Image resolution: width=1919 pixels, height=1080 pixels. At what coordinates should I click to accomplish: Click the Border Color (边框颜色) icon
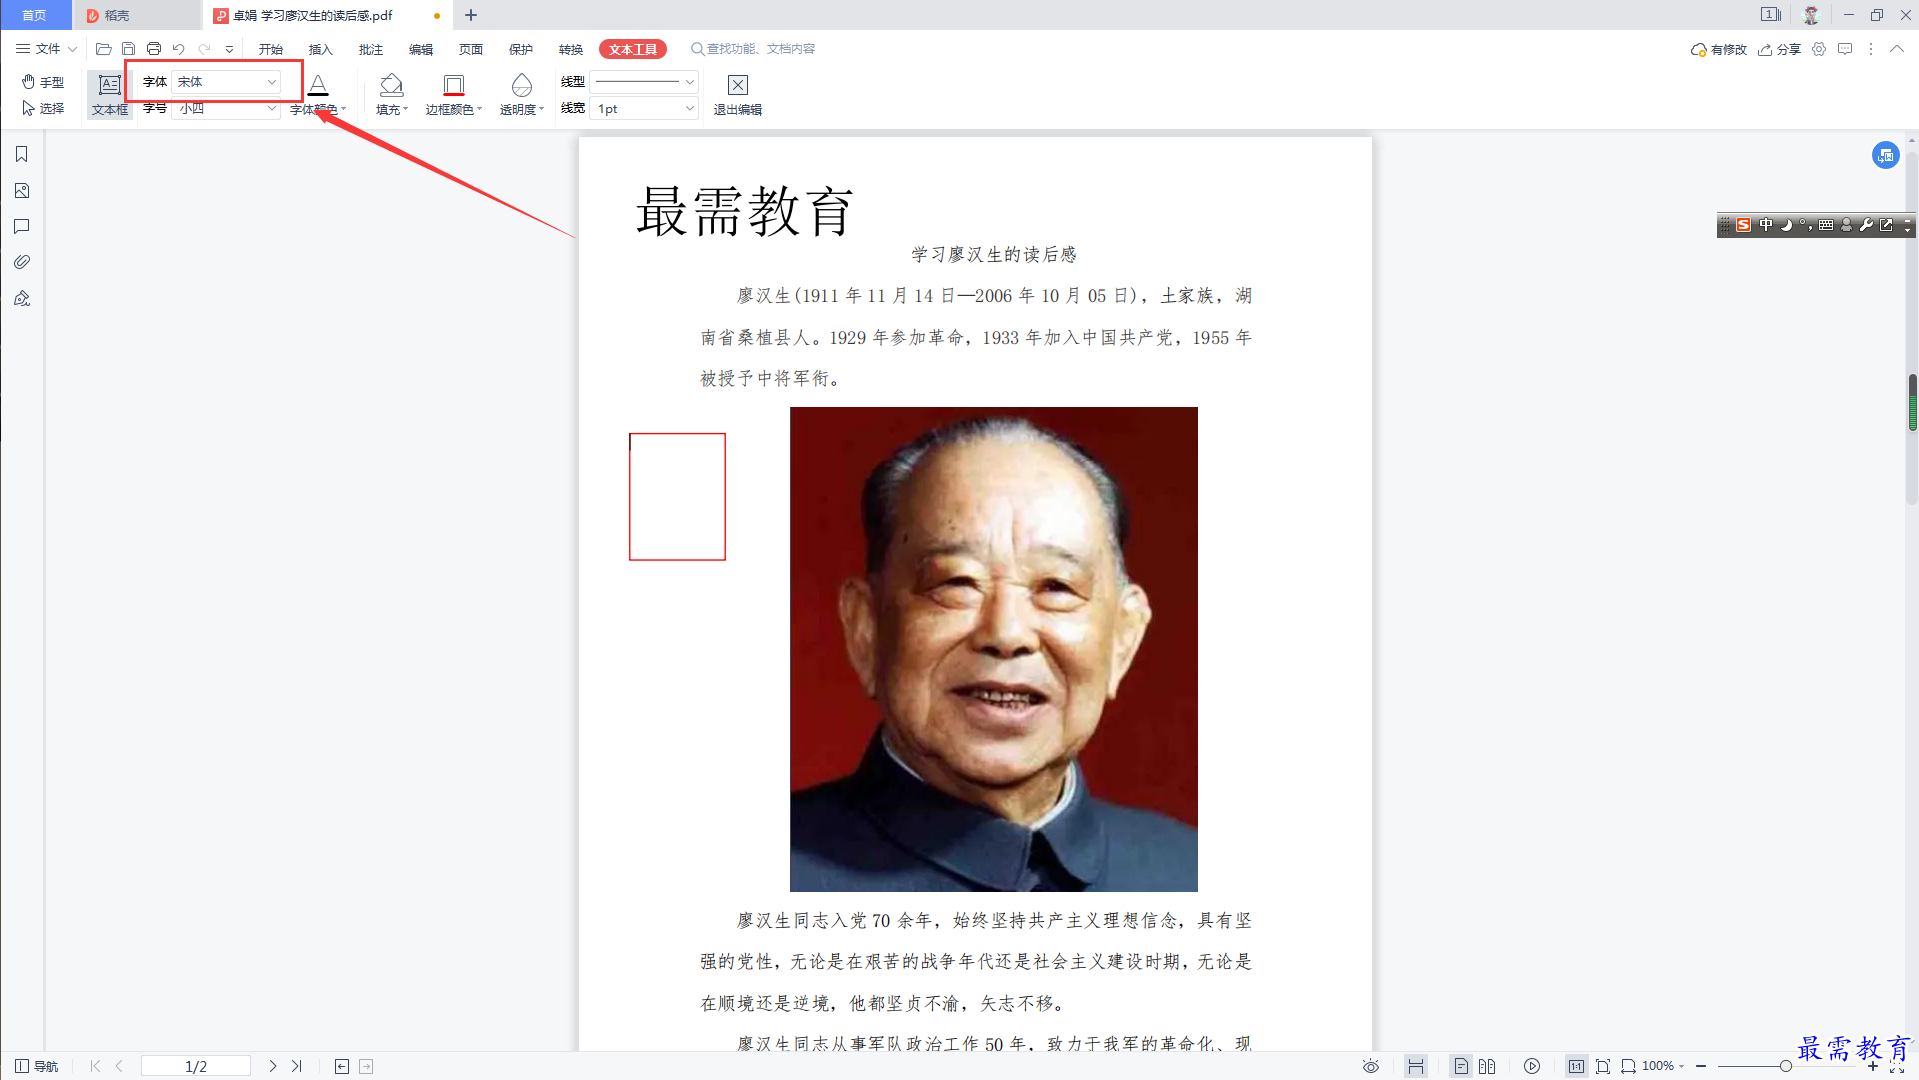453,85
